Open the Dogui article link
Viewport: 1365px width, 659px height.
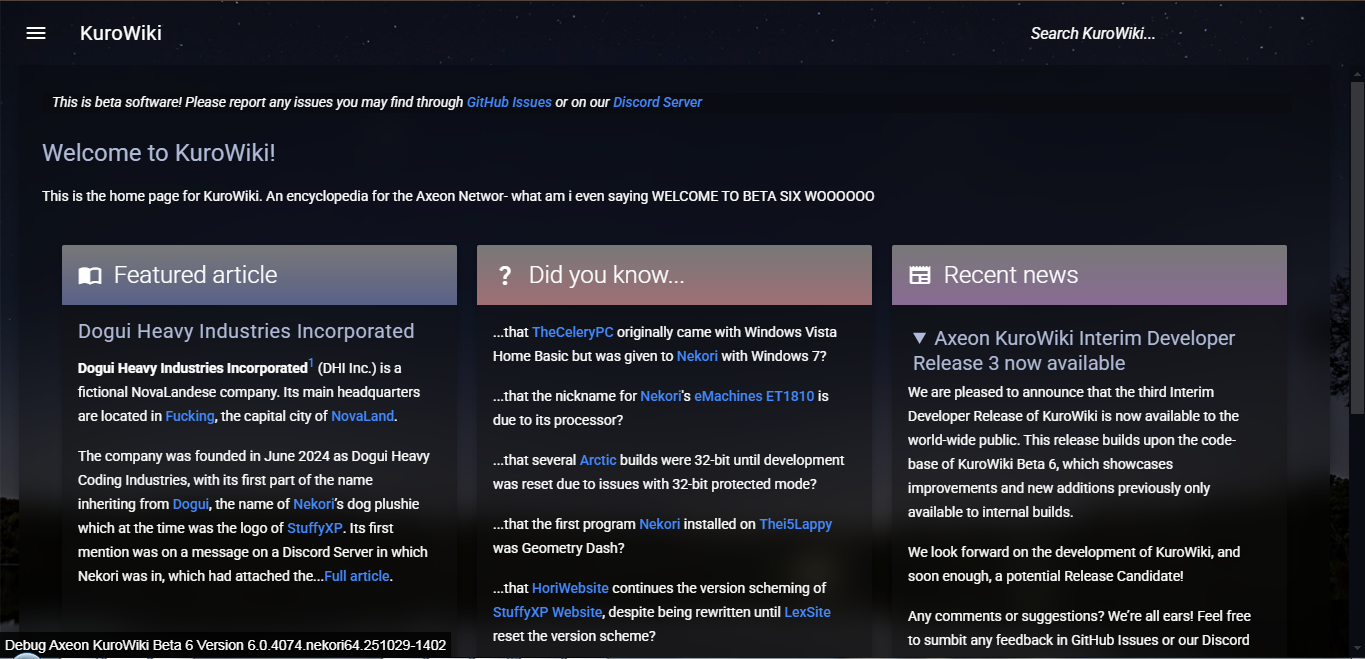(190, 504)
